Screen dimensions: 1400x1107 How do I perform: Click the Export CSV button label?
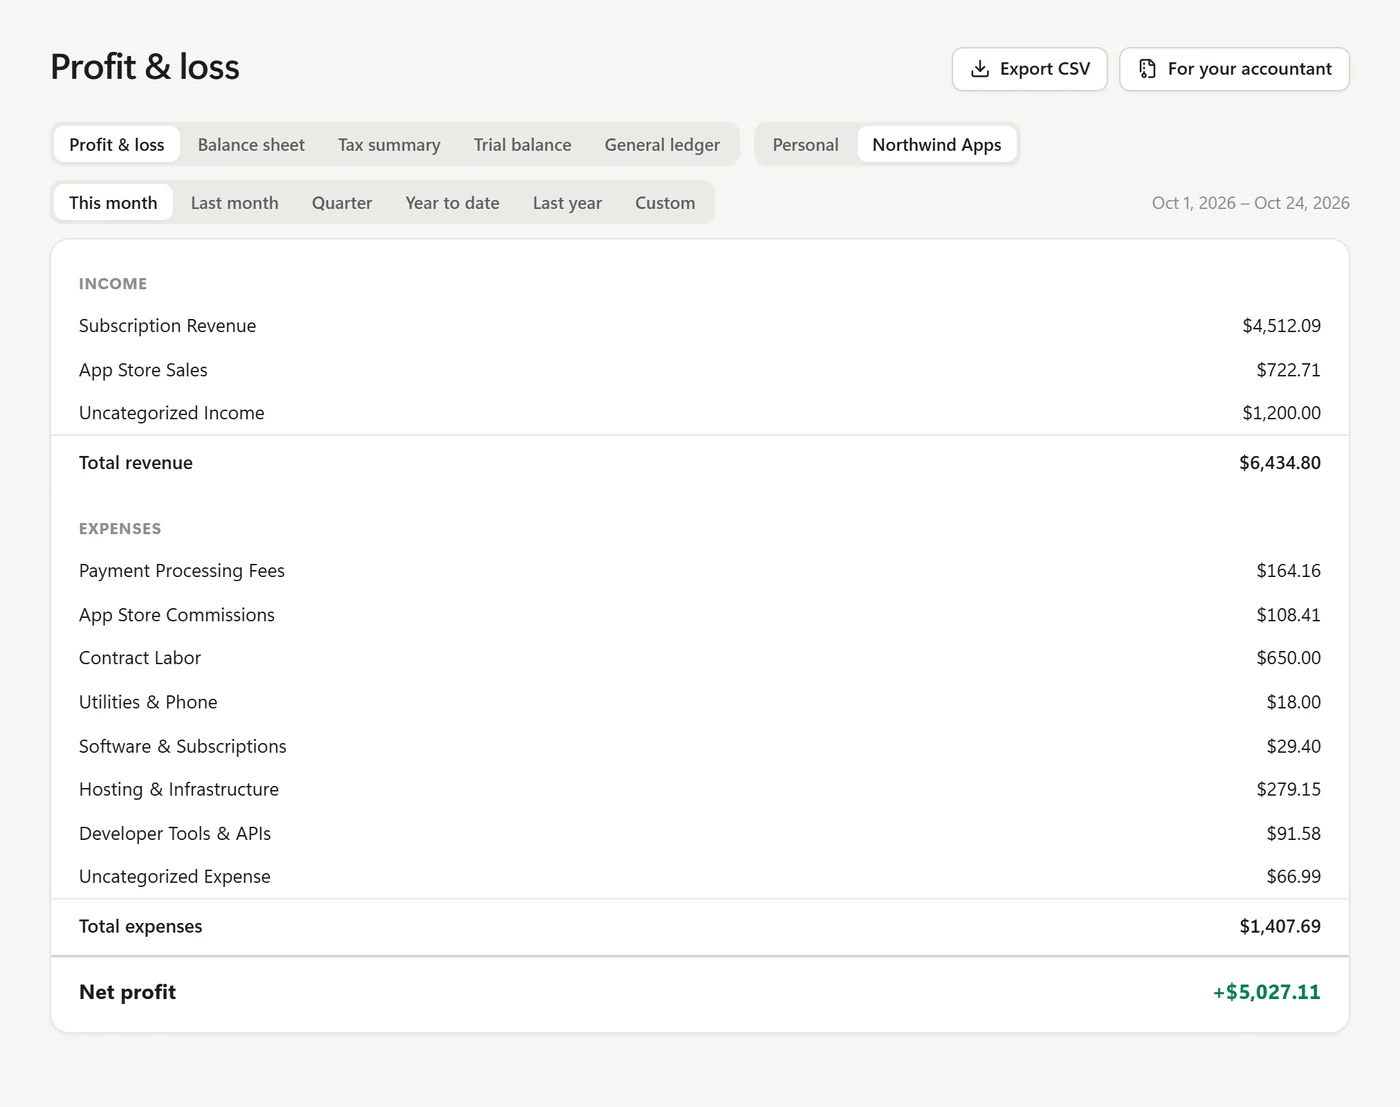coord(1045,69)
